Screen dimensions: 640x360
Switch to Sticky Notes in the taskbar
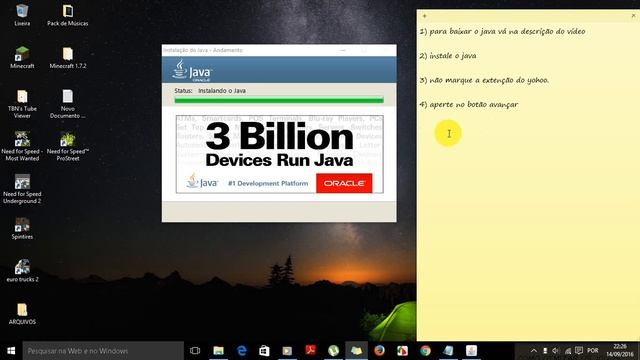[356, 351]
